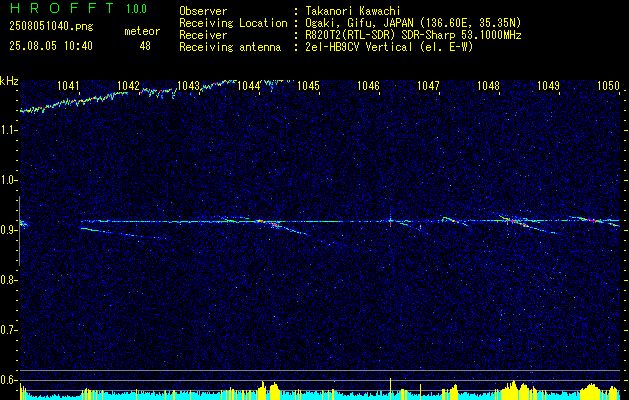Click the 0.9 kHz frequency label
This screenshot has width=629, height=400.
(8, 230)
